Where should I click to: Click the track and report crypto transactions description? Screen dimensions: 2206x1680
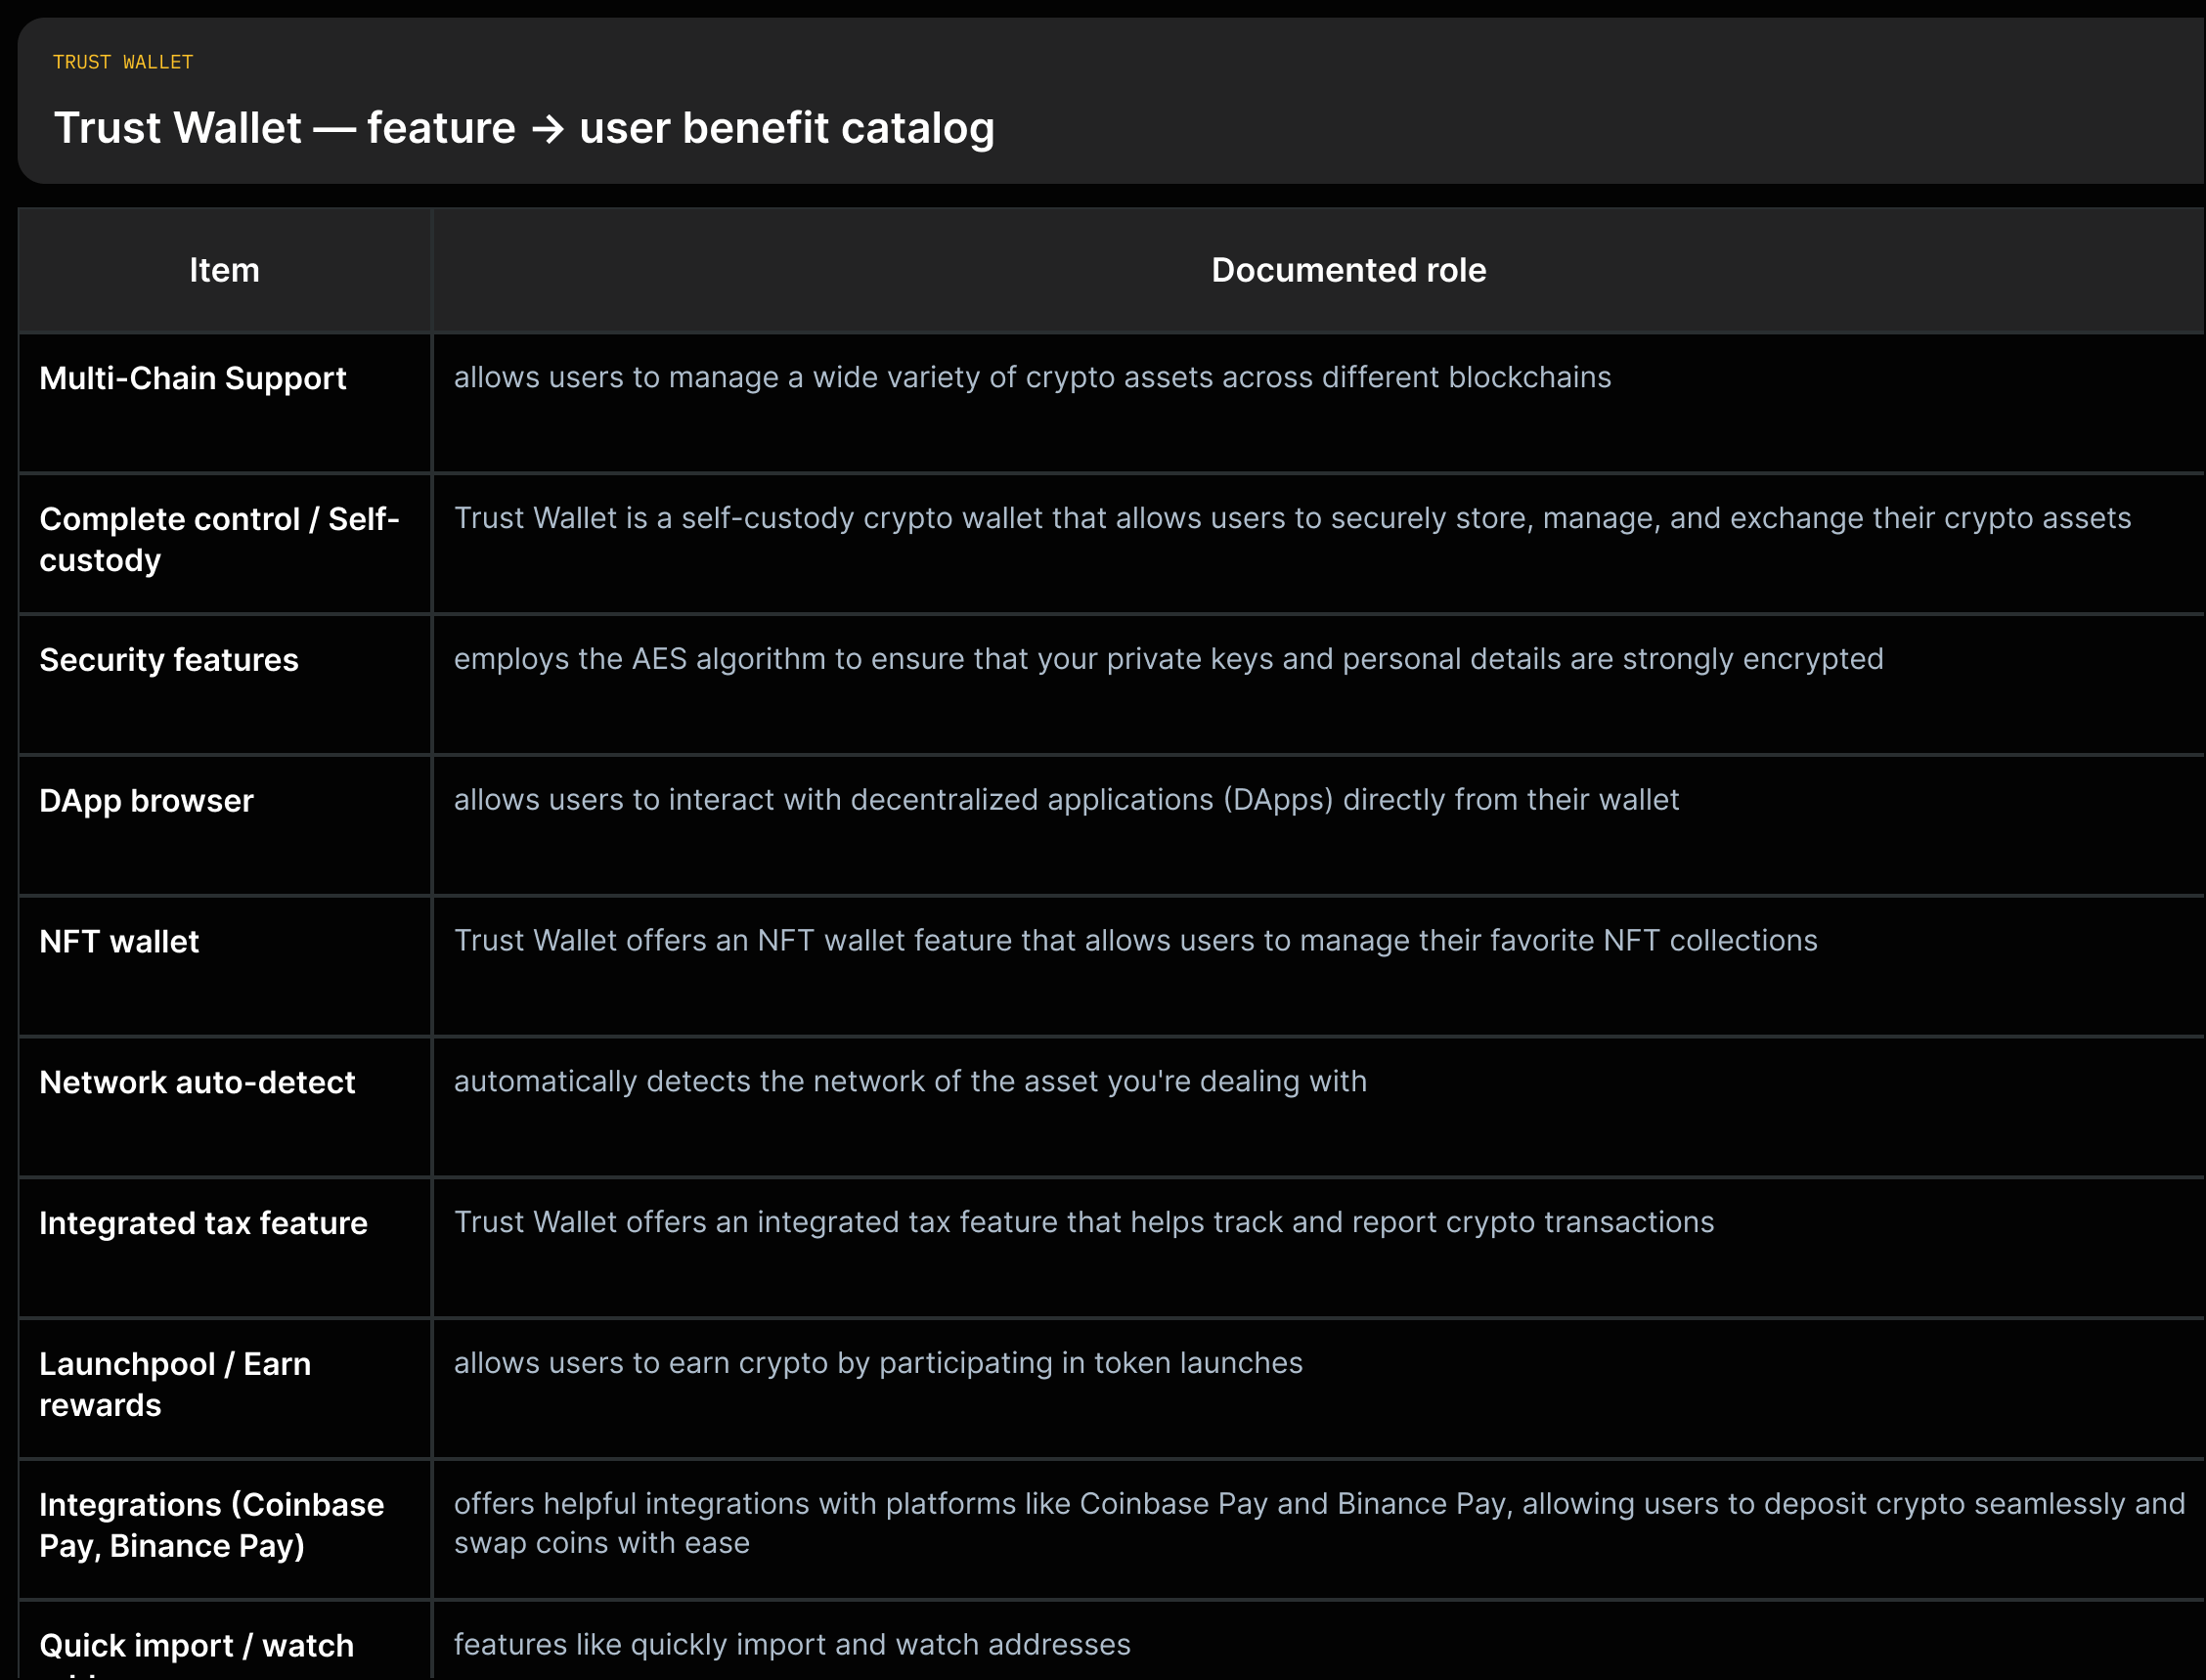click(1084, 1222)
